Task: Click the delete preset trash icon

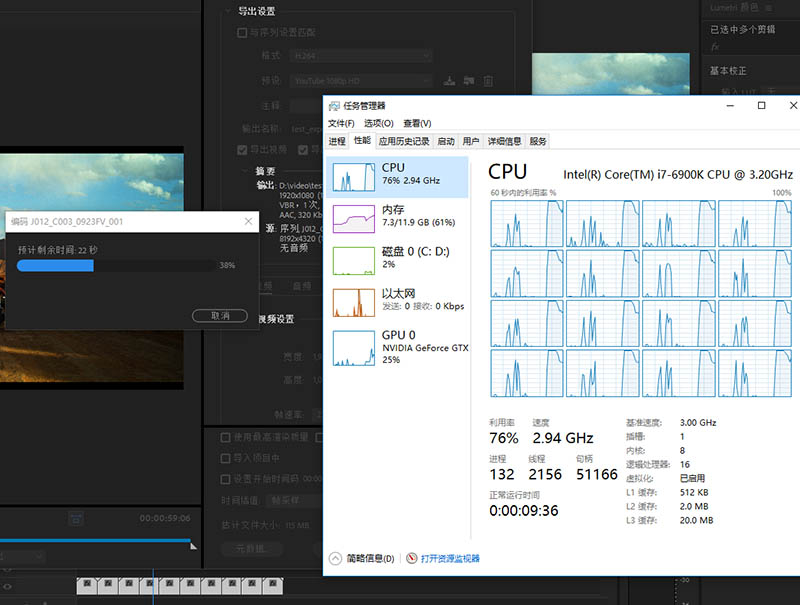Action: 488,81
